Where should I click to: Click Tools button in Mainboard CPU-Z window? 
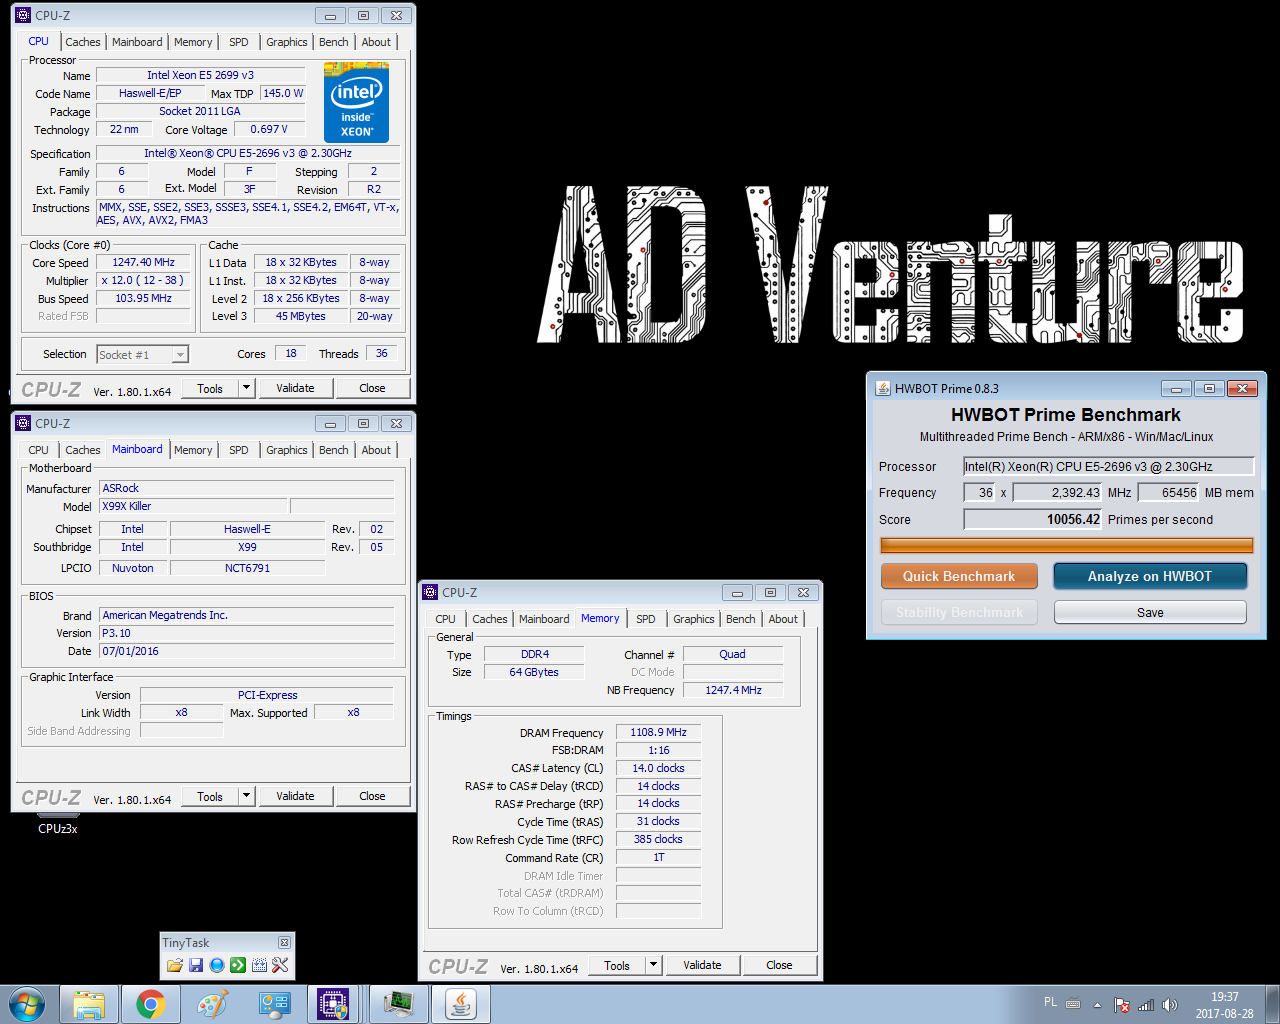210,796
